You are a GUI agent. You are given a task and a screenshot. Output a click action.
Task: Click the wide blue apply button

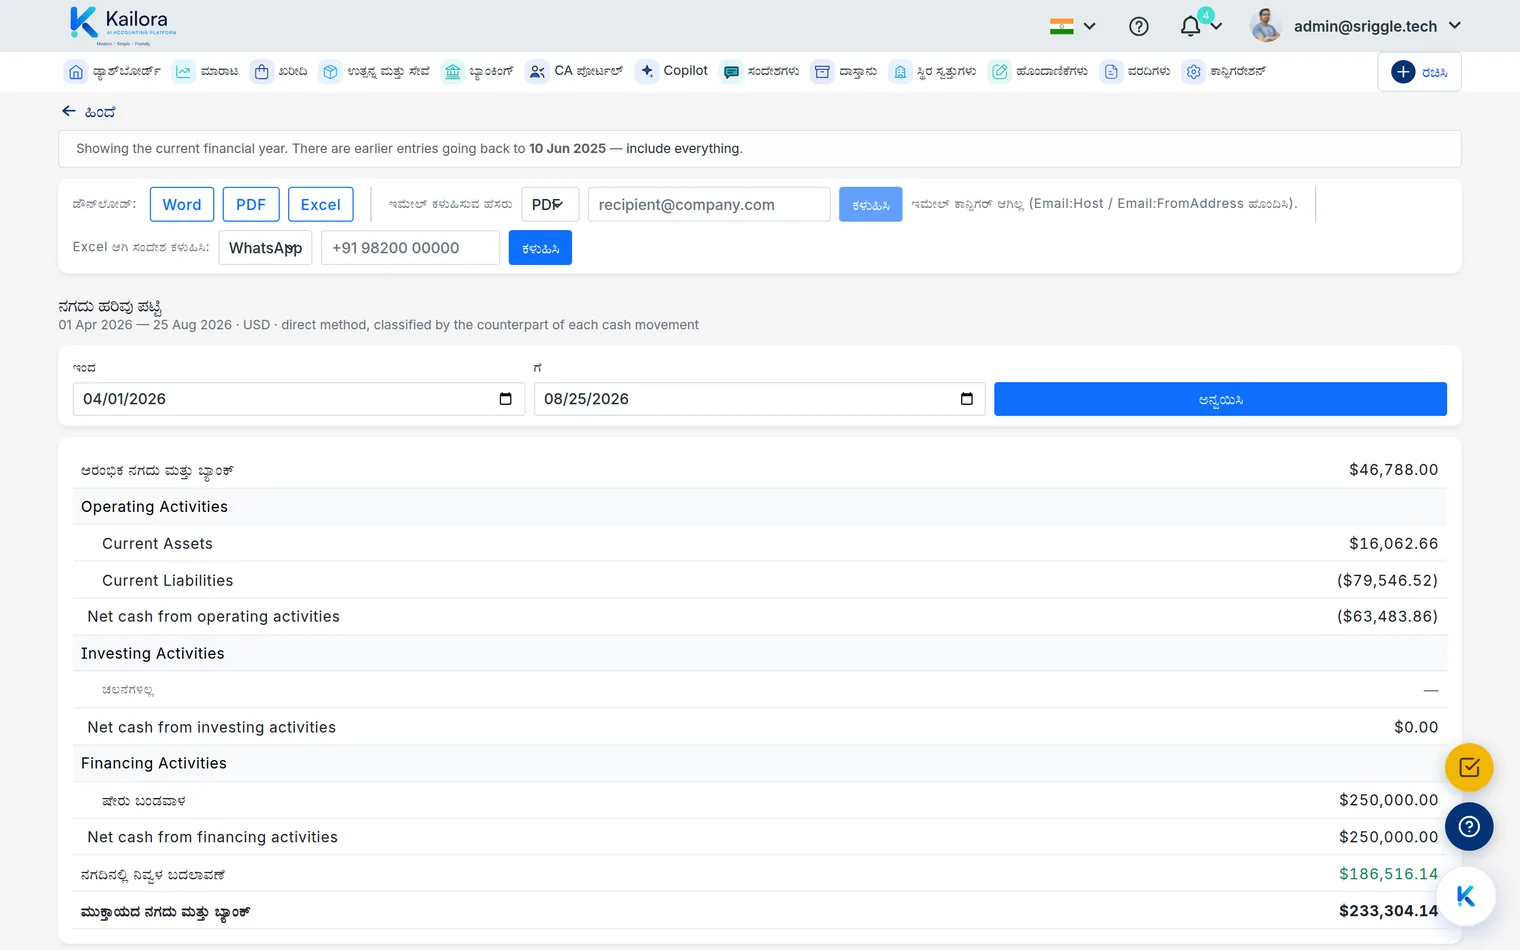click(1220, 399)
